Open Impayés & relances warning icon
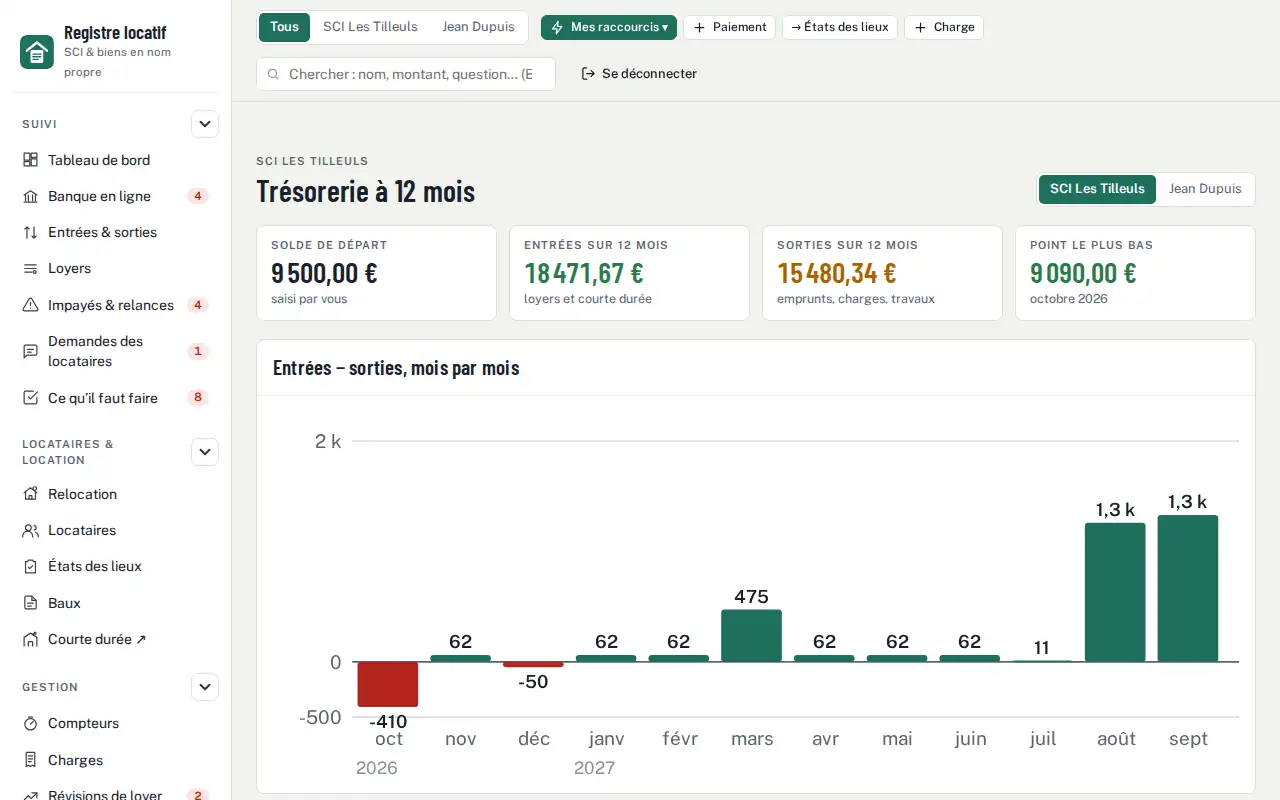Viewport: 1280px width, 800px height. (x=30, y=305)
